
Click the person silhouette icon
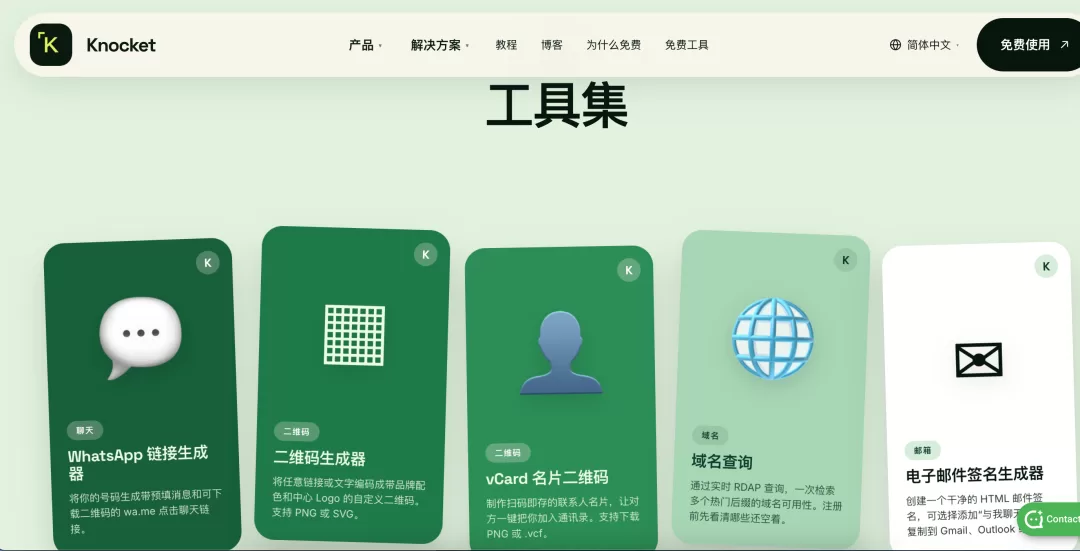(x=561, y=353)
